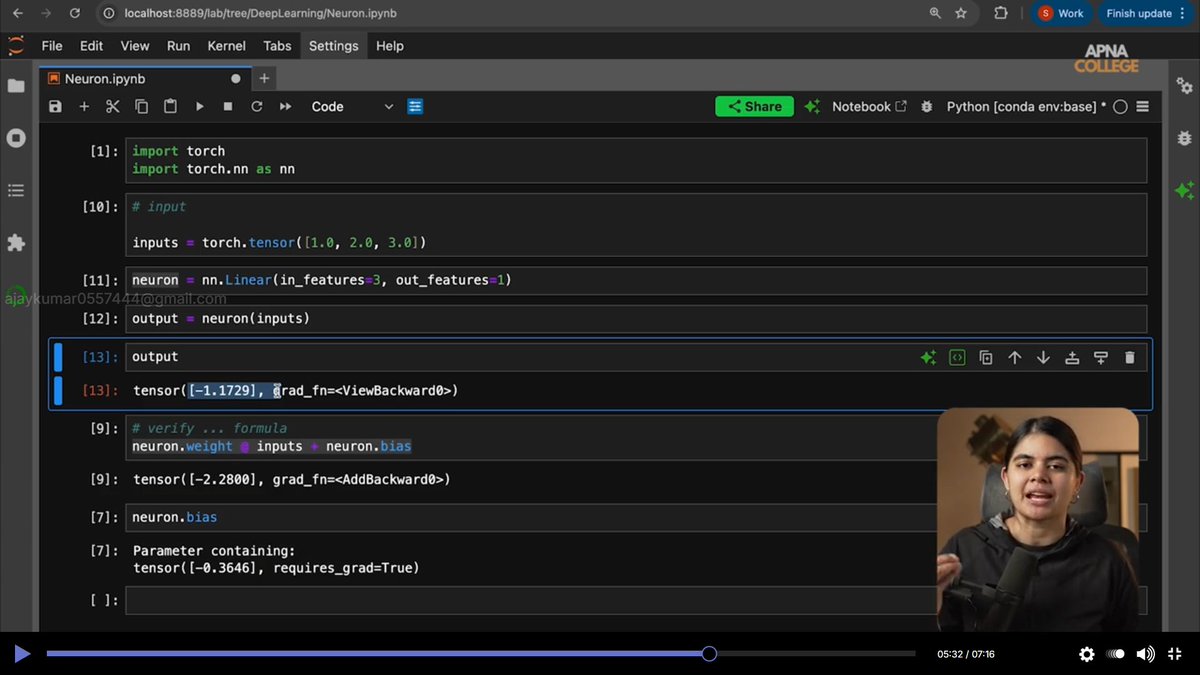Image resolution: width=1200 pixels, height=675 pixels.
Task: Click the blue sliders icon beside the Code dropdown
Action: pyautogui.click(x=415, y=107)
